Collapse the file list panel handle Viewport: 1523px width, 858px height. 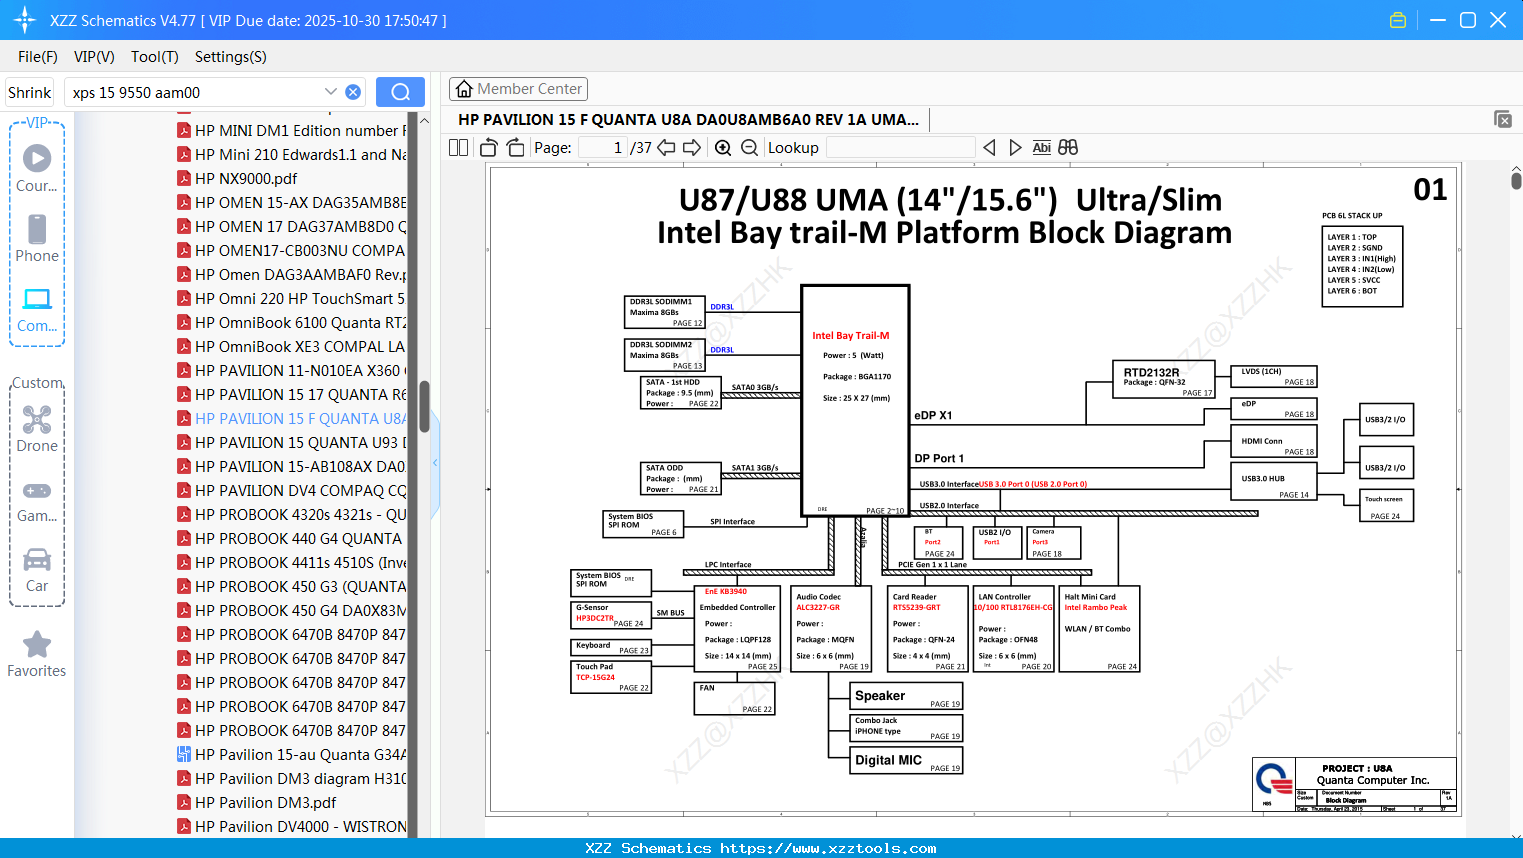(435, 463)
